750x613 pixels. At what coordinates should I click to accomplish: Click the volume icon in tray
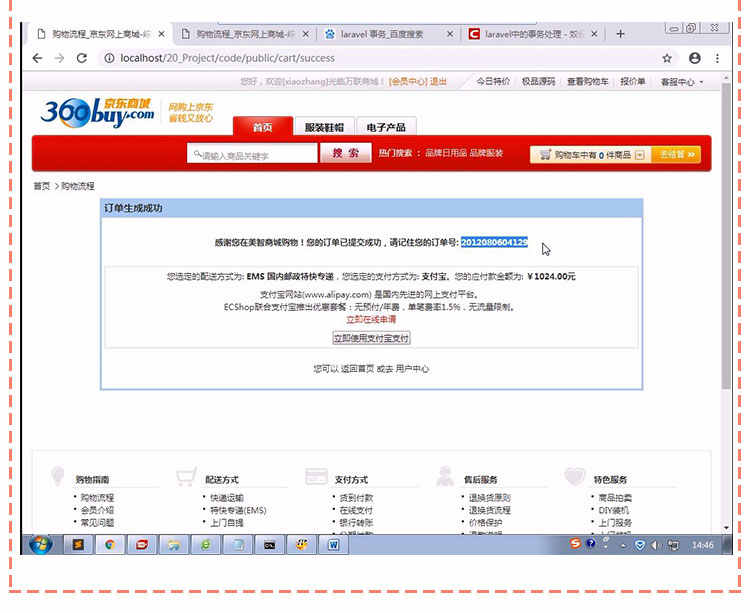pyautogui.click(x=655, y=545)
